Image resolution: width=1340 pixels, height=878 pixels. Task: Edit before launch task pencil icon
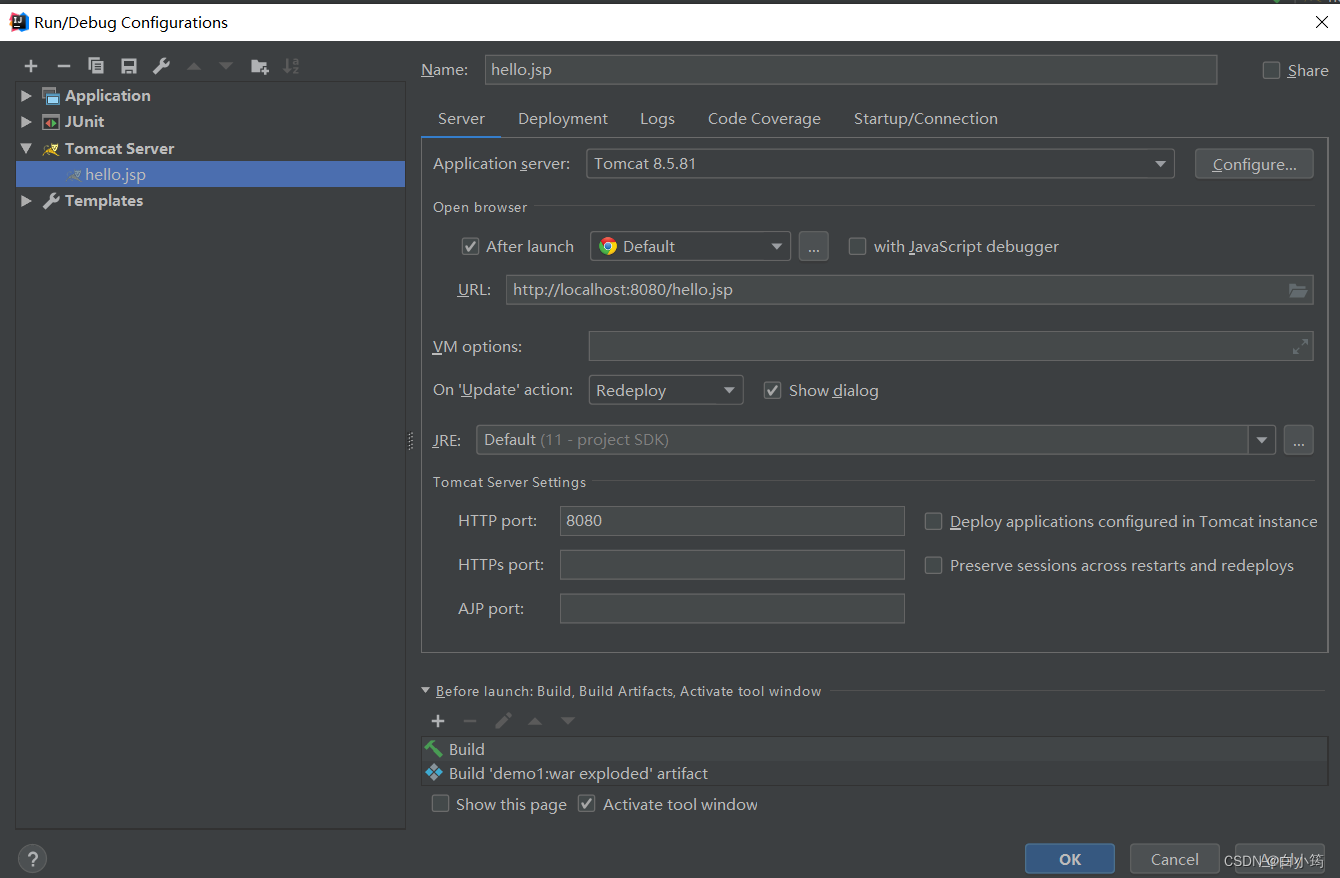click(503, 721)
